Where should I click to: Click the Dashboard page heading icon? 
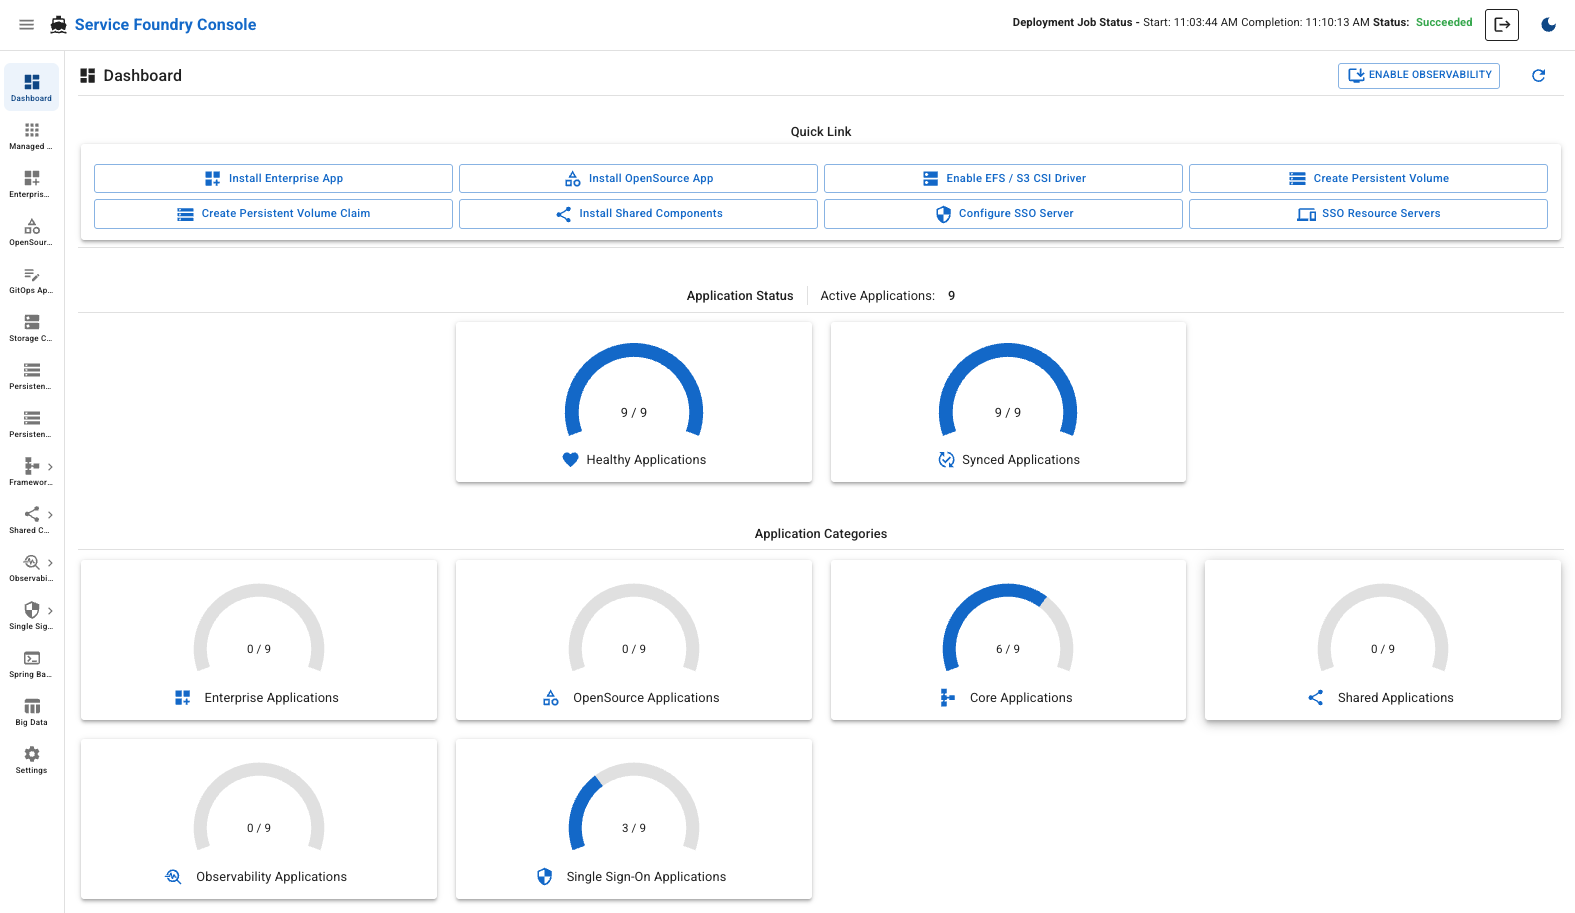(x=88, y=76)
